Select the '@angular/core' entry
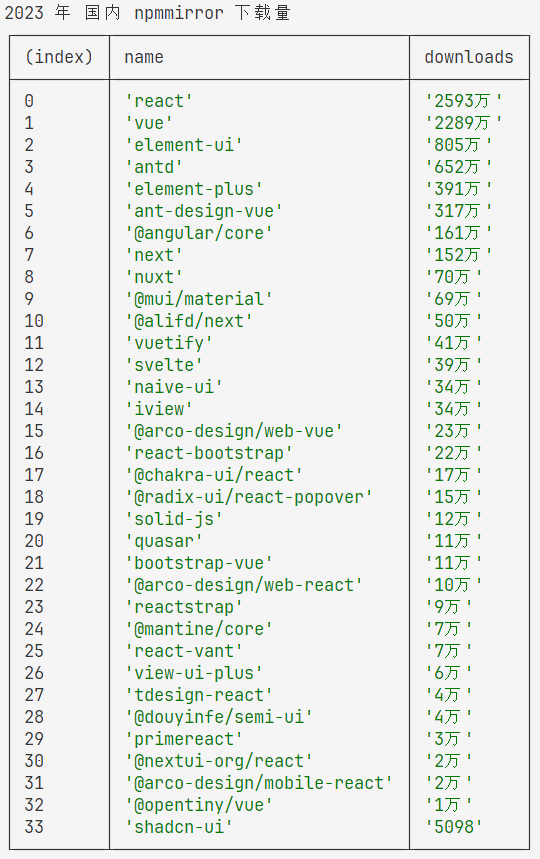This screenshot has height=859, width=540. pos(199,233)
